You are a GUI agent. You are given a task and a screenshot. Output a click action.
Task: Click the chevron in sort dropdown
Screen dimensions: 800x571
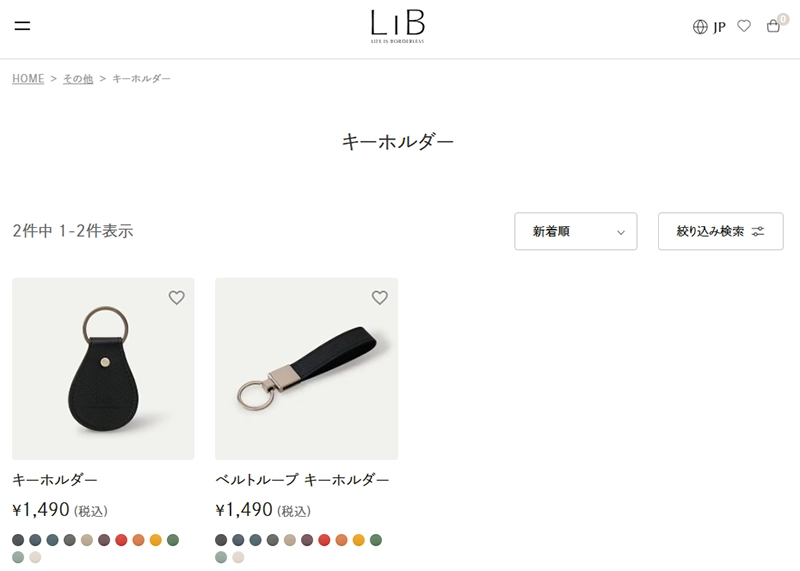click(x=621, y=232)
